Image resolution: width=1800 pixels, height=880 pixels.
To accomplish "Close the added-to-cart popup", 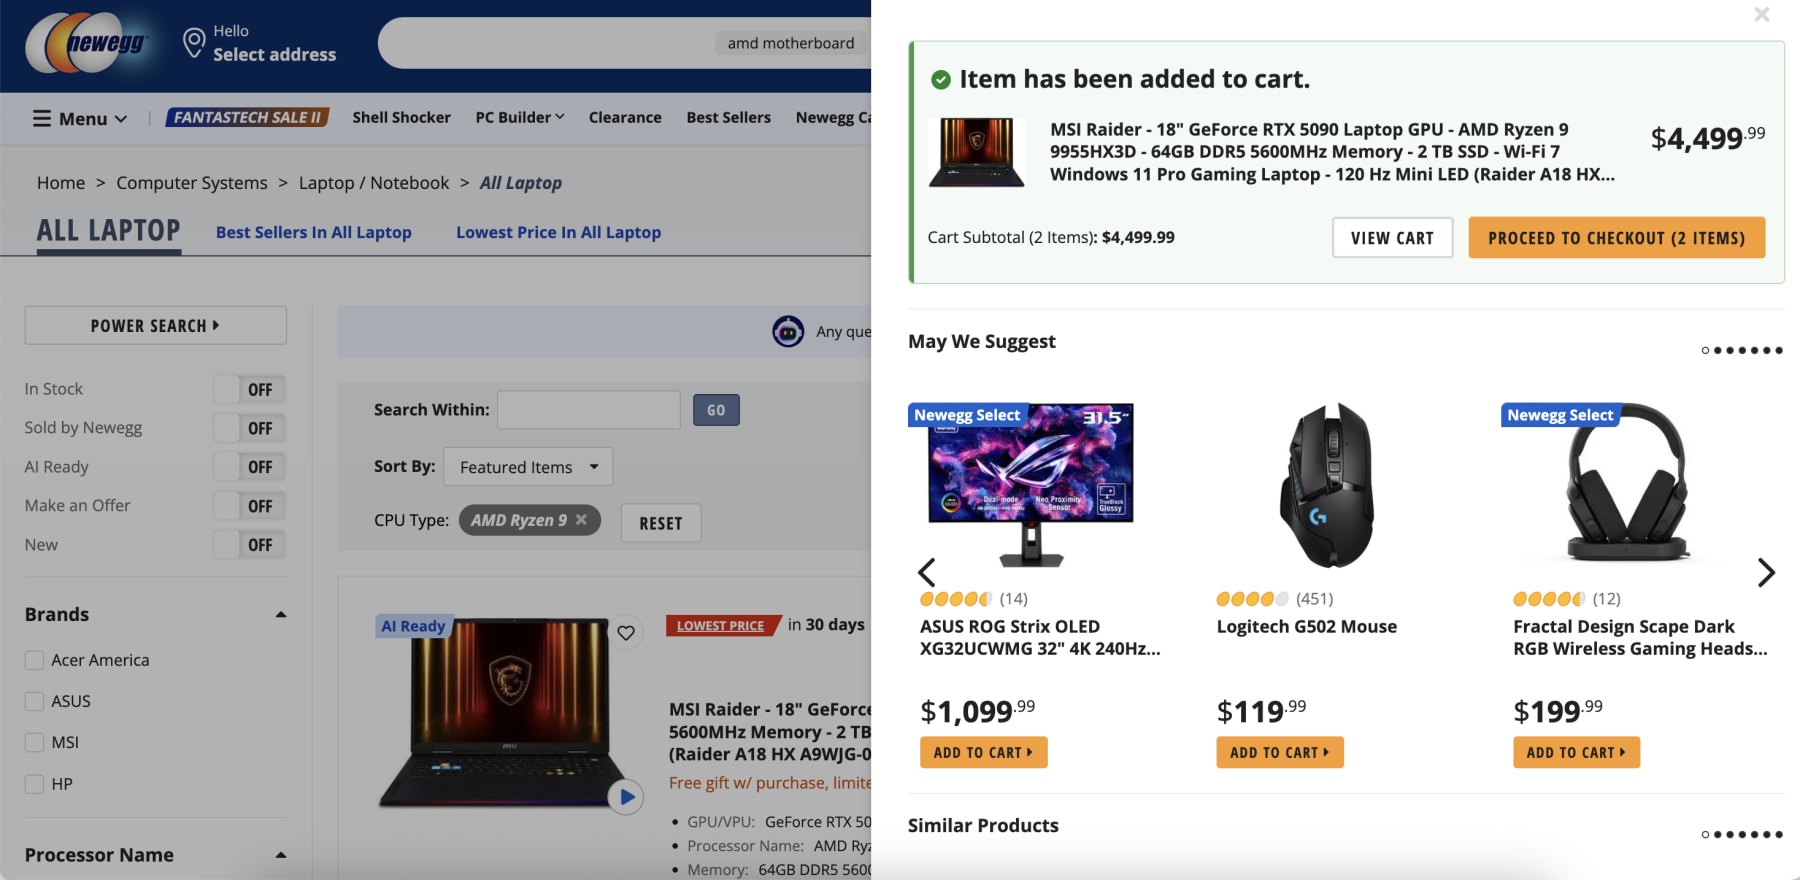I will click(x=1761, y=15).
